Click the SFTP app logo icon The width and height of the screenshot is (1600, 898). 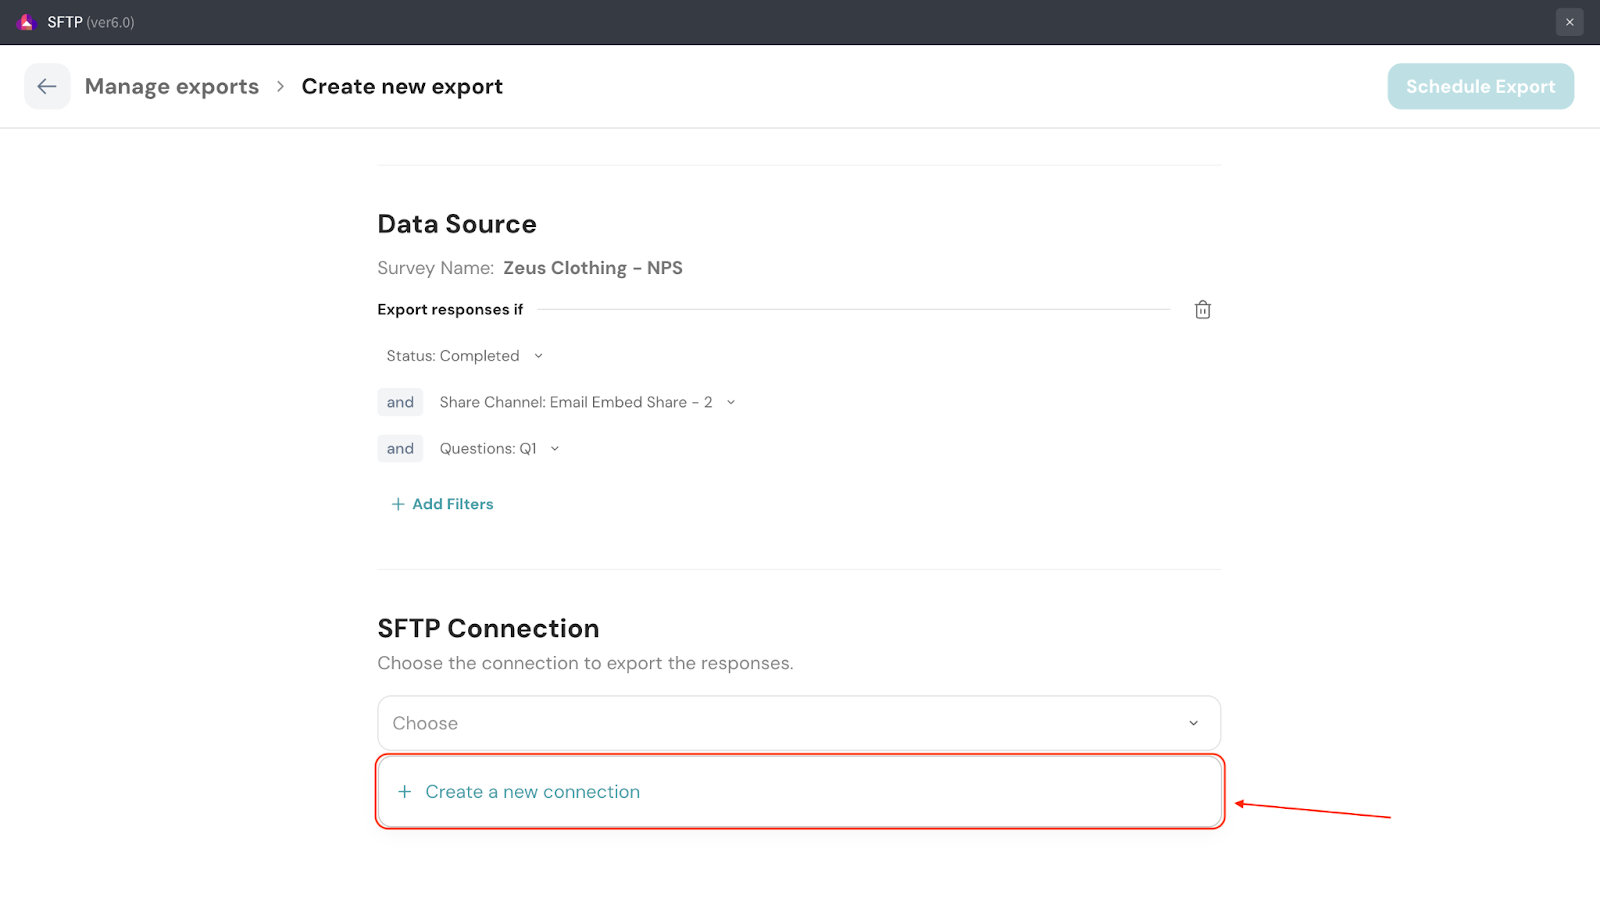tap(27, 22)
